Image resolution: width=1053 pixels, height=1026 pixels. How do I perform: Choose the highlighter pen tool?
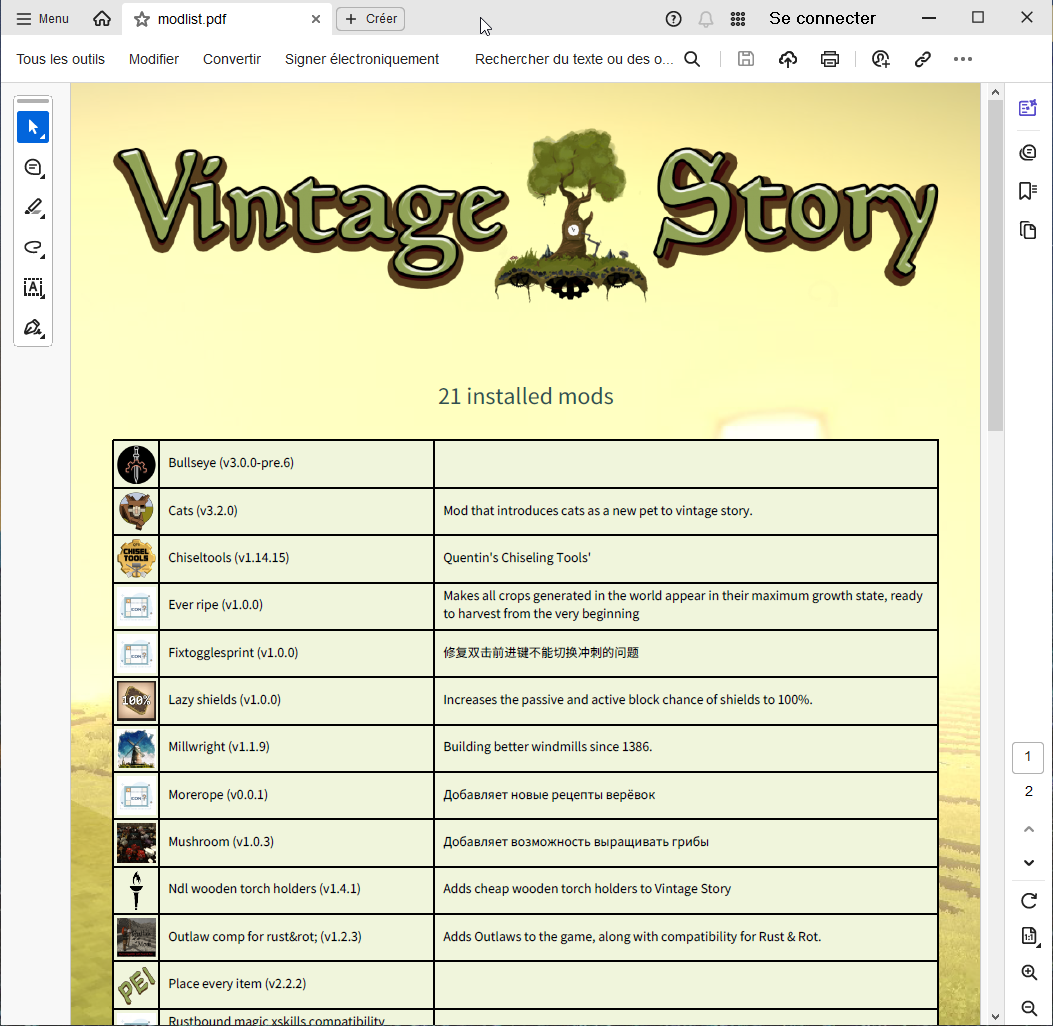tap(33, 207)
